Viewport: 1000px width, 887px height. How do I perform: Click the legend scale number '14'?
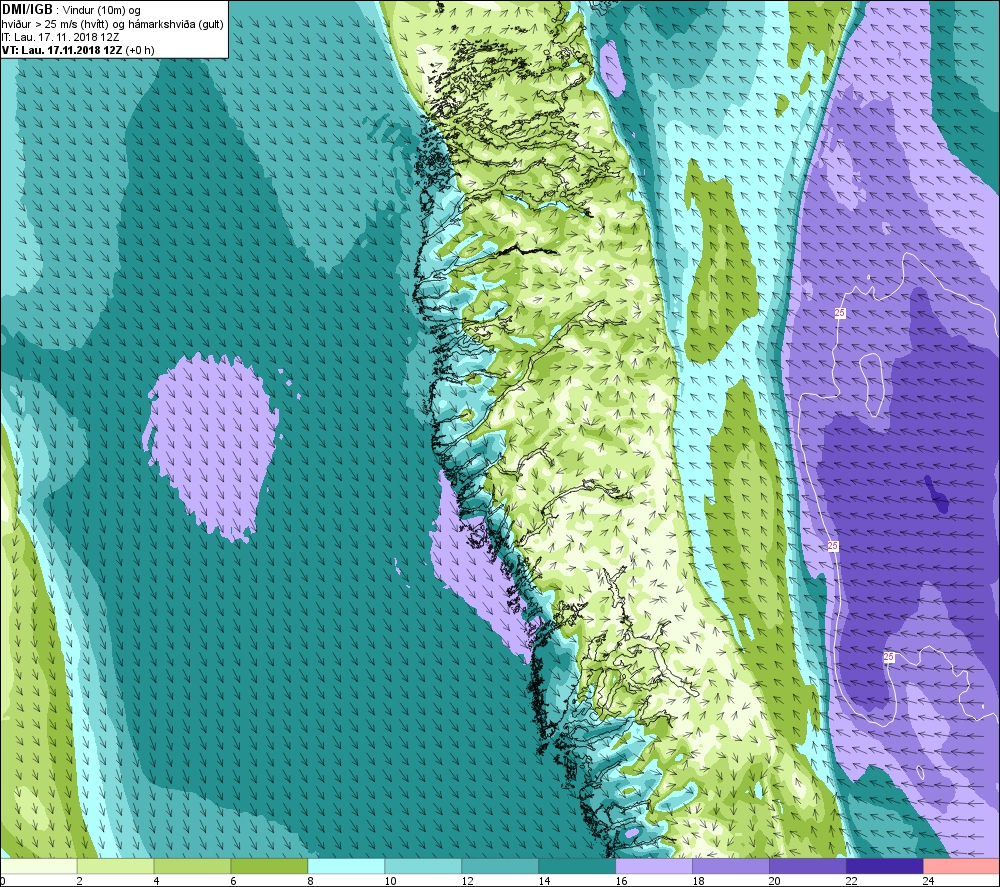tap(544, 881)
